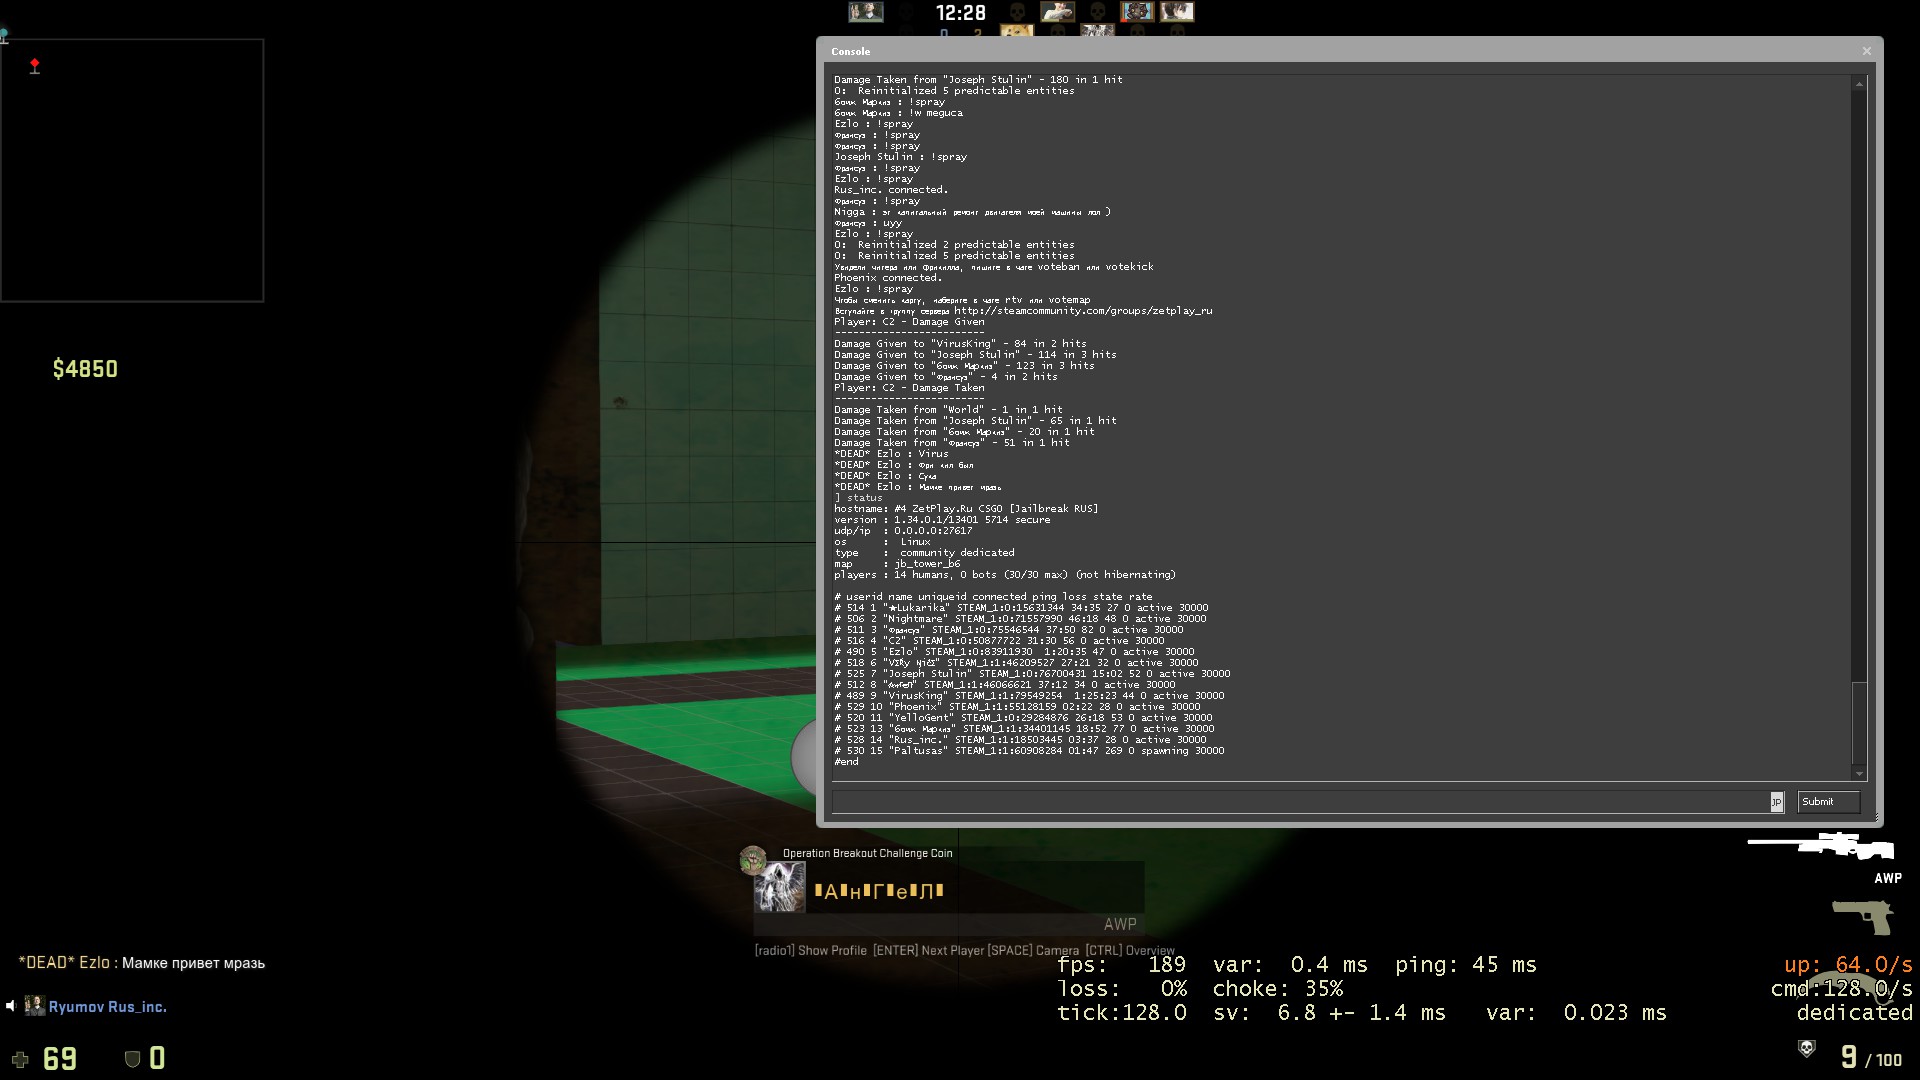Click the Submit button in console
1920x1080 pixels.
pyautogui.click(x=1827, y=802)
